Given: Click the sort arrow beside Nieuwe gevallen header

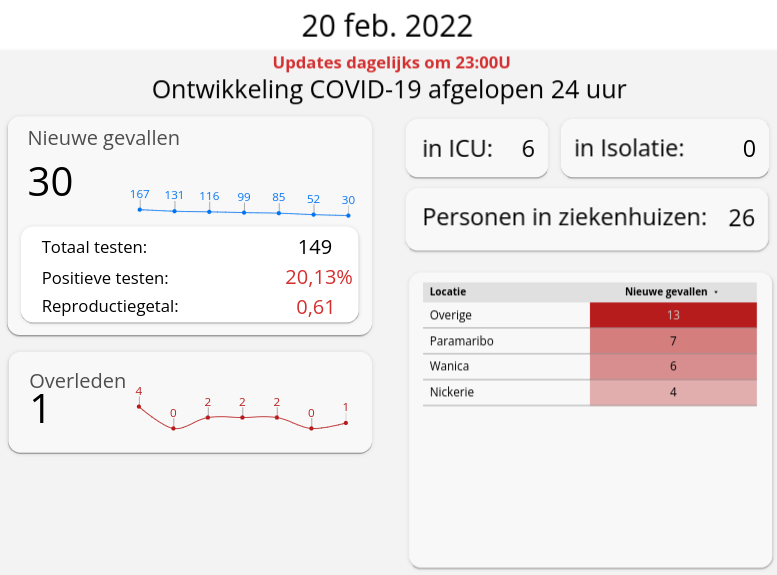Looking at the screenshot, I should click(x=716, y=292).
